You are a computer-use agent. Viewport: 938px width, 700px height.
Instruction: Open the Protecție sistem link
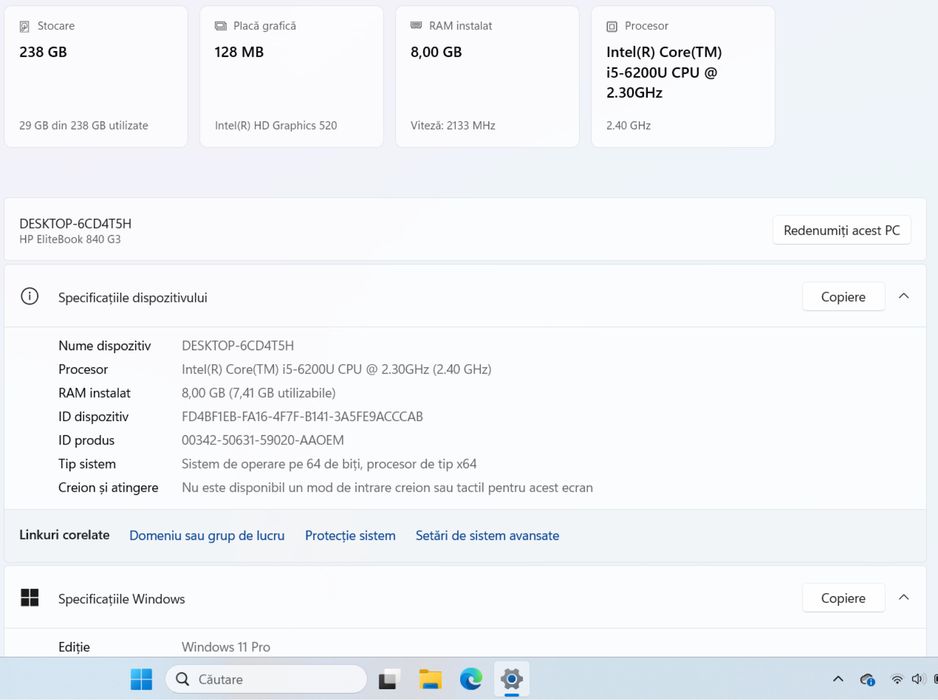pyautogui.click(x=350, y=535)
